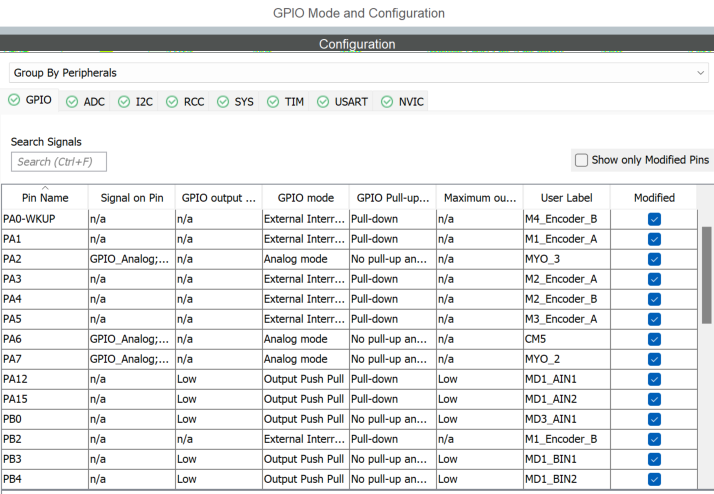Uncheck Modified checkbox for CM5 row

(x=654, y=339)
